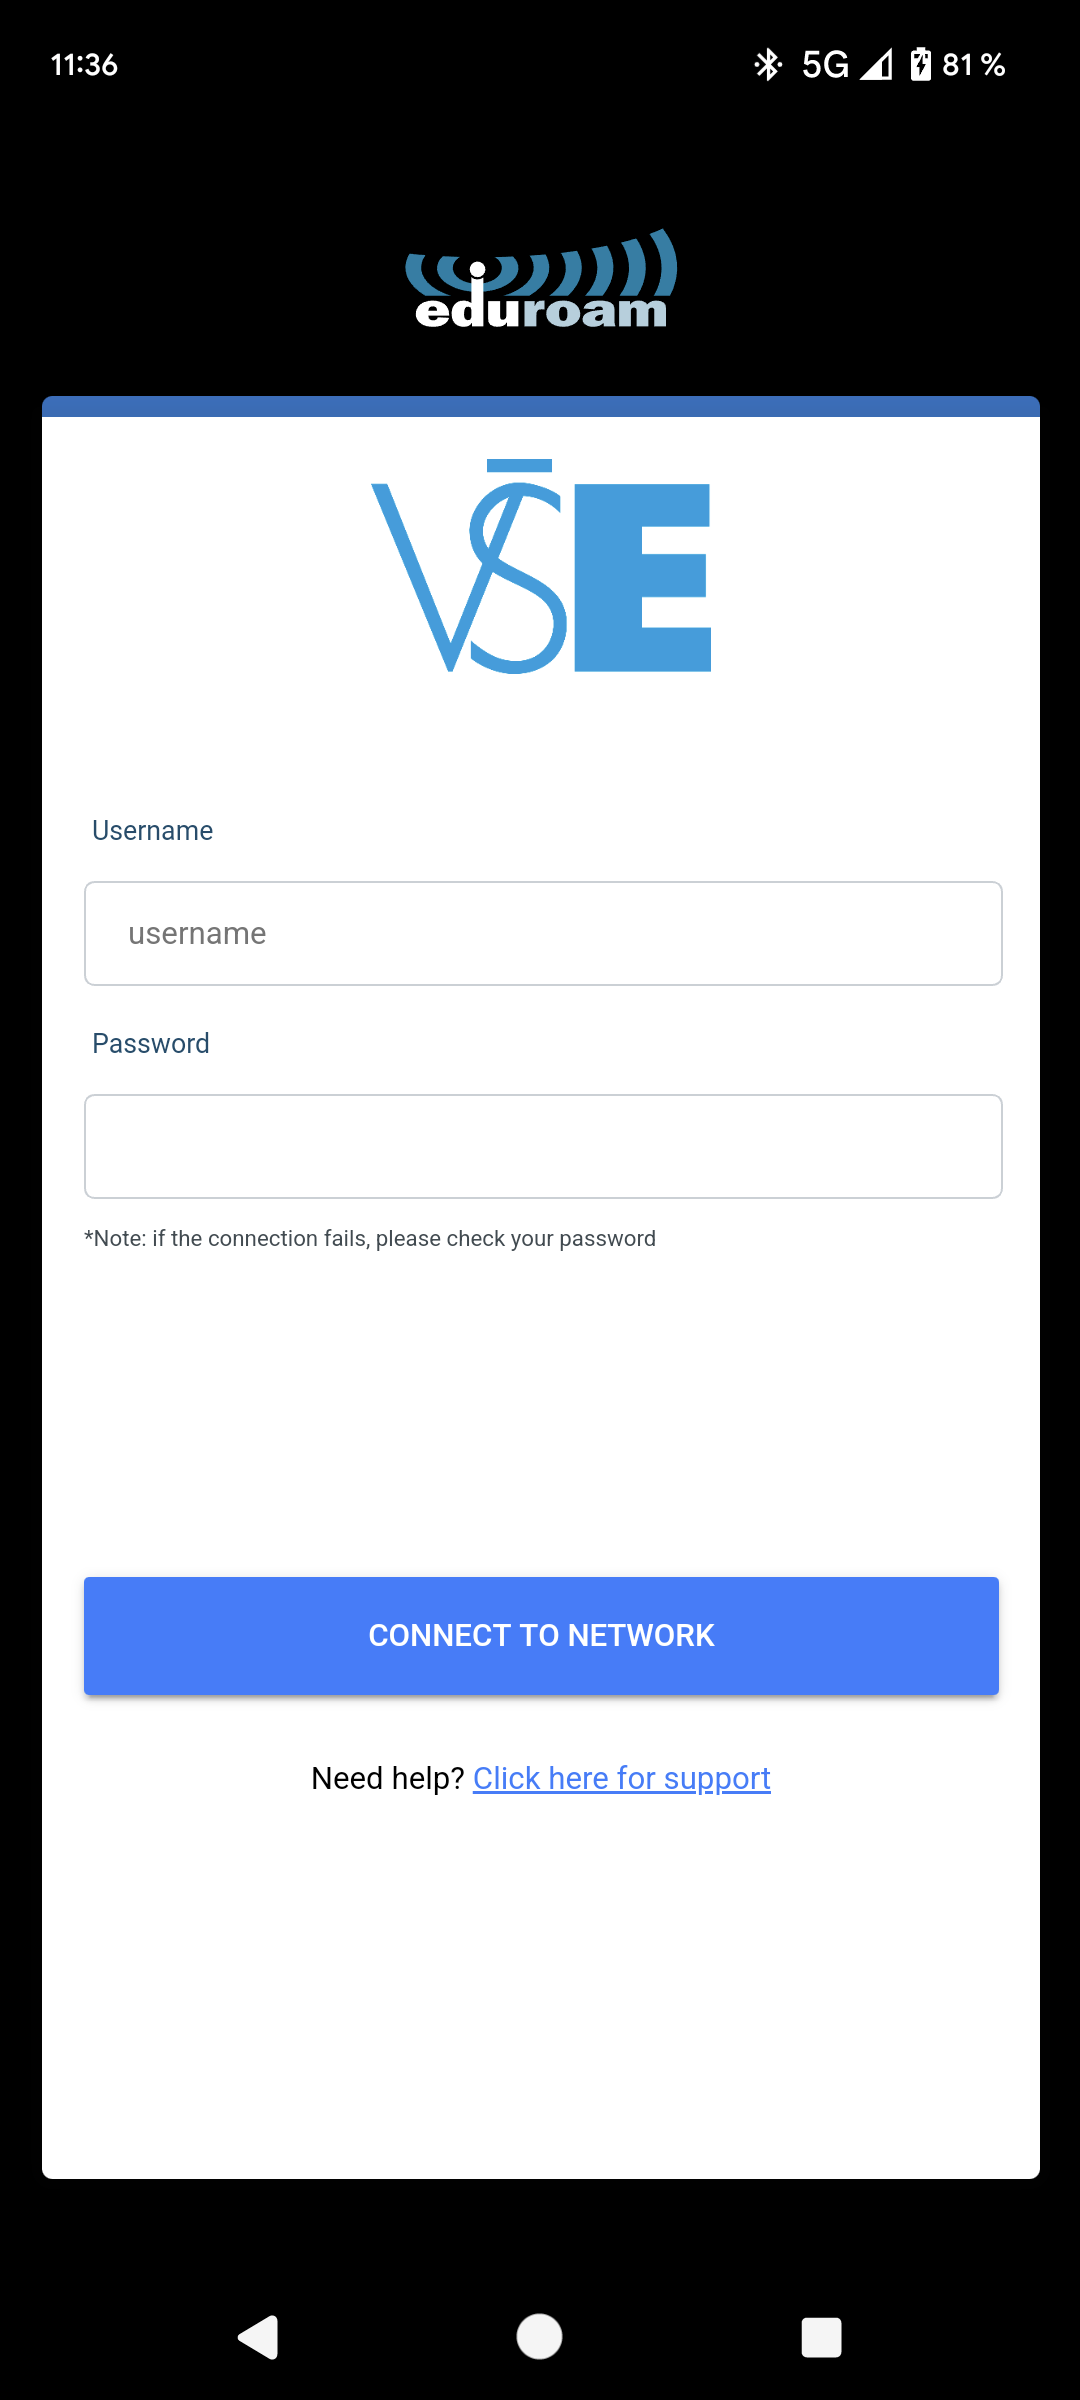The width and height of the screenshot is (1080, 2400).
Task: Tap the 5G network indicator
Action: [x=825, y=65]
